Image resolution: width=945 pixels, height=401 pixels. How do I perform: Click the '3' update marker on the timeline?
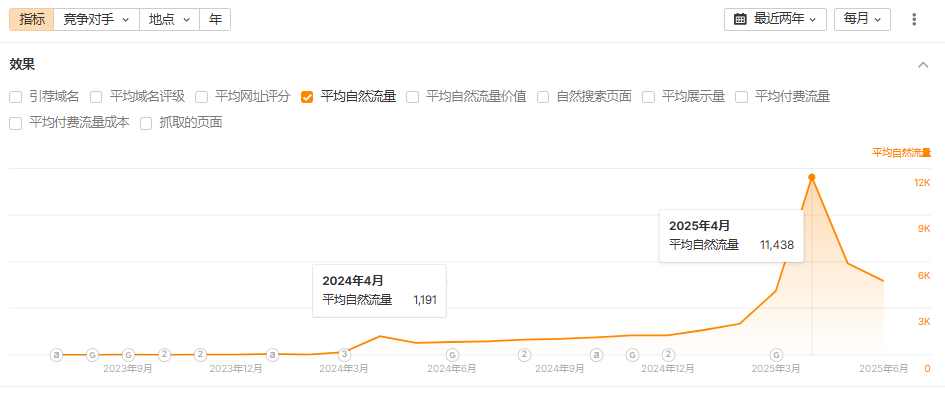pyautogui.click(x=344, y=354)
